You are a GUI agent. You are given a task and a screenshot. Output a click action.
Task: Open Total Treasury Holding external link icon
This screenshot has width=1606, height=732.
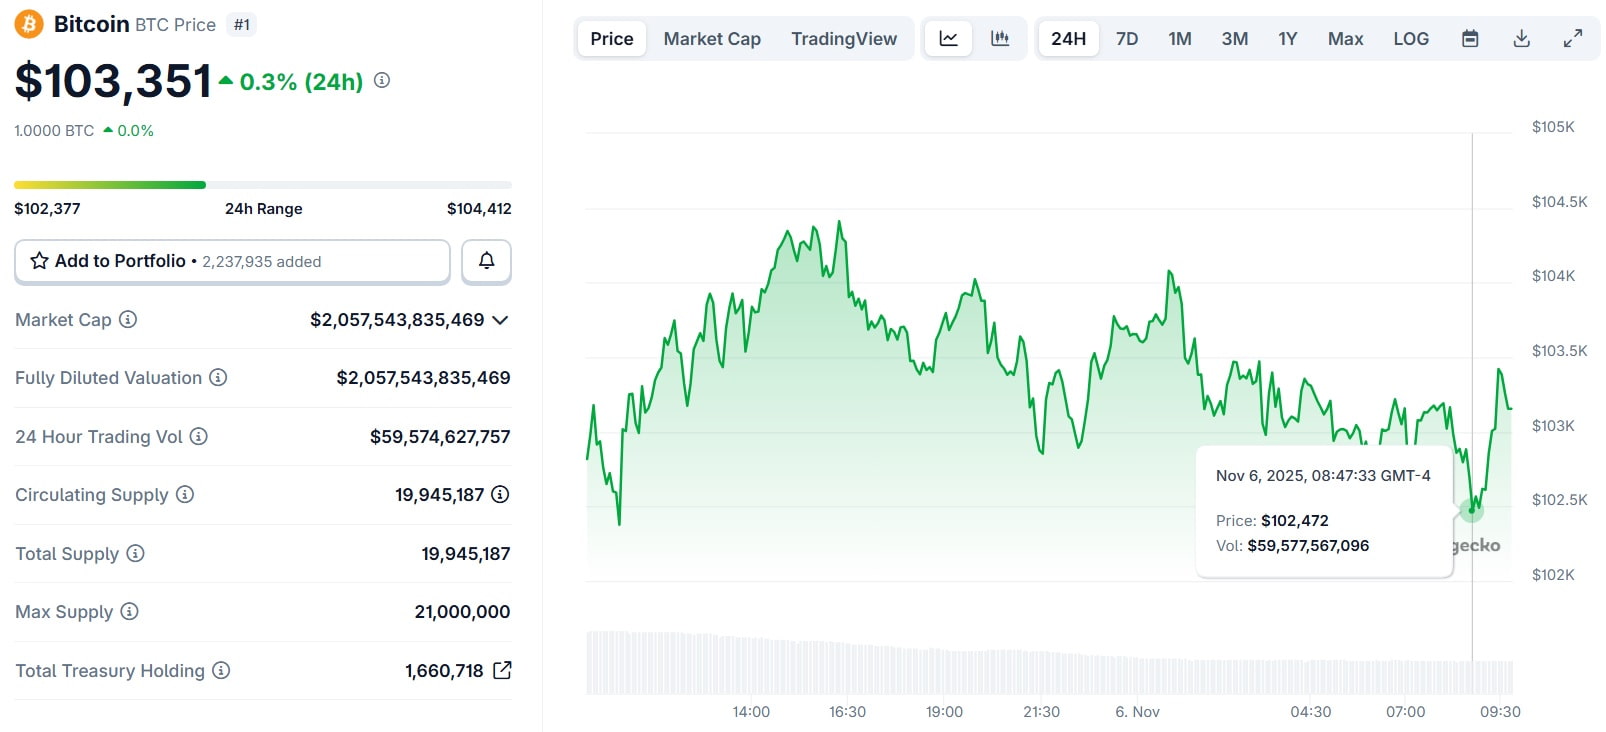(x=502, y=670)
